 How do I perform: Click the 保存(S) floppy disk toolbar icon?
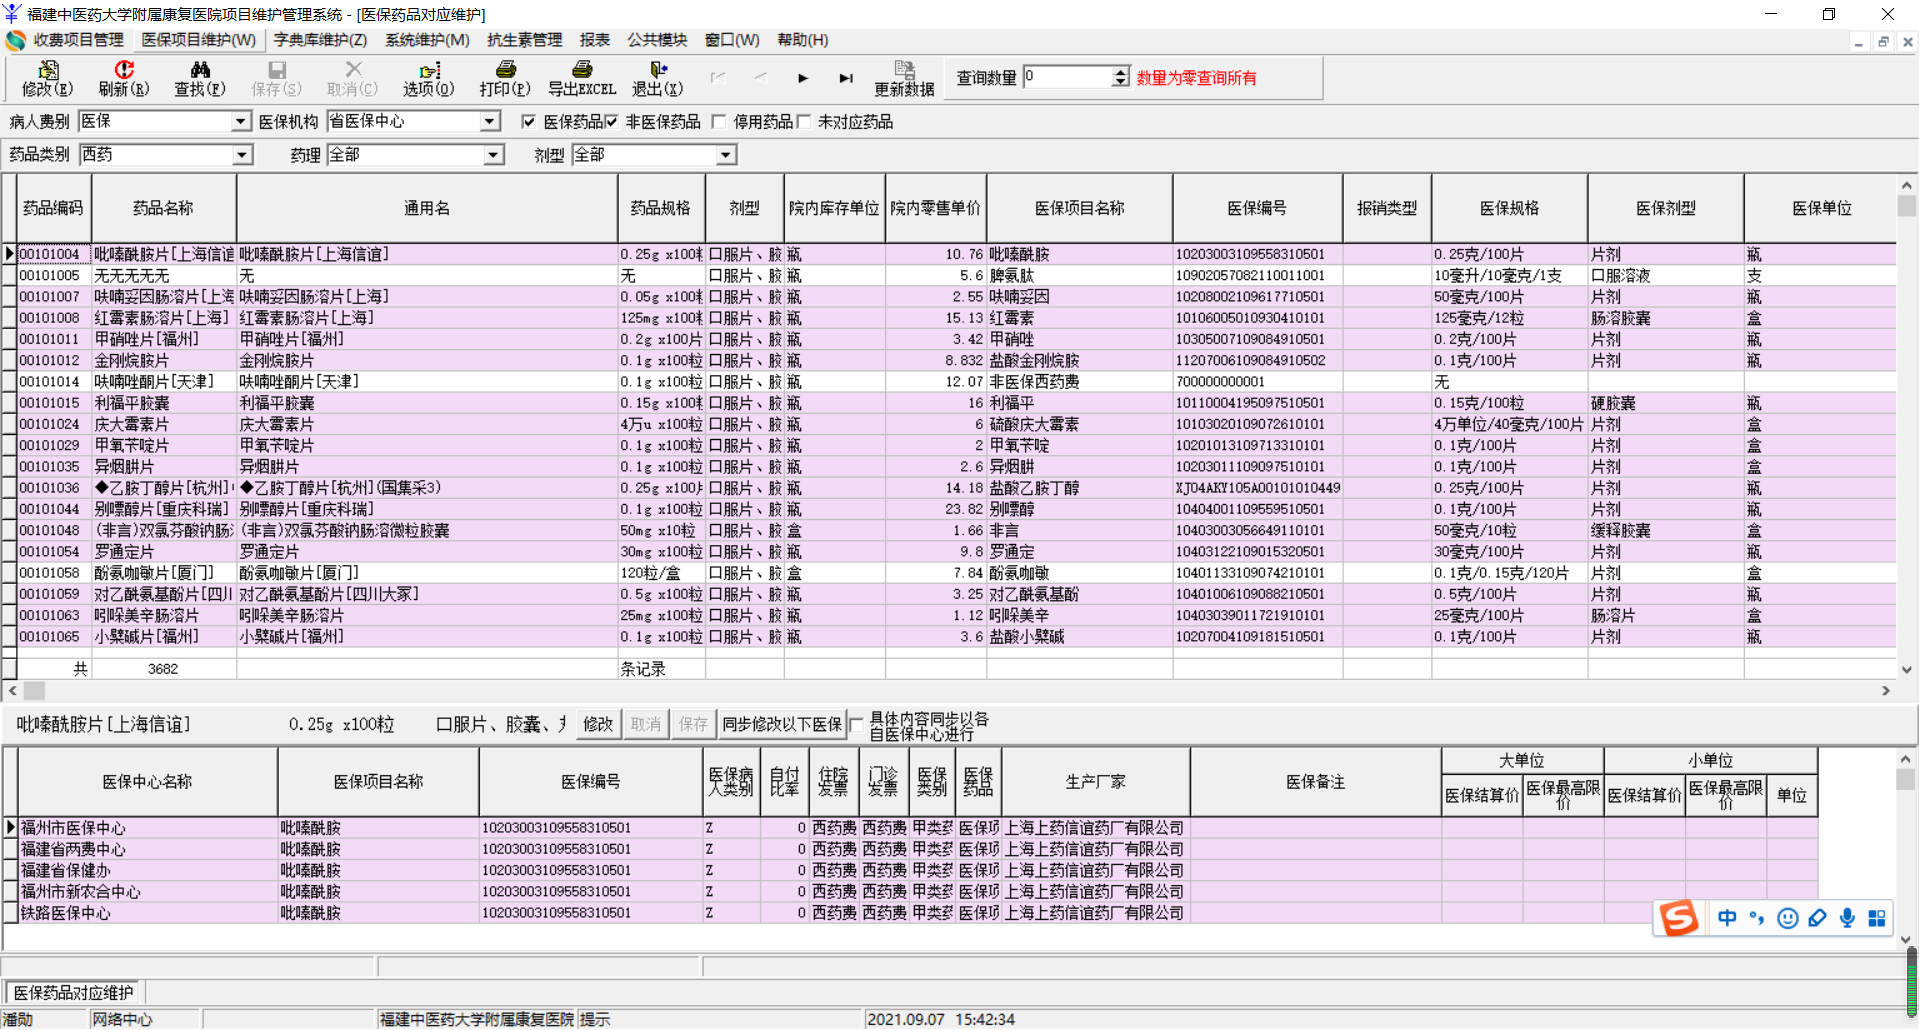pos(277,78)
